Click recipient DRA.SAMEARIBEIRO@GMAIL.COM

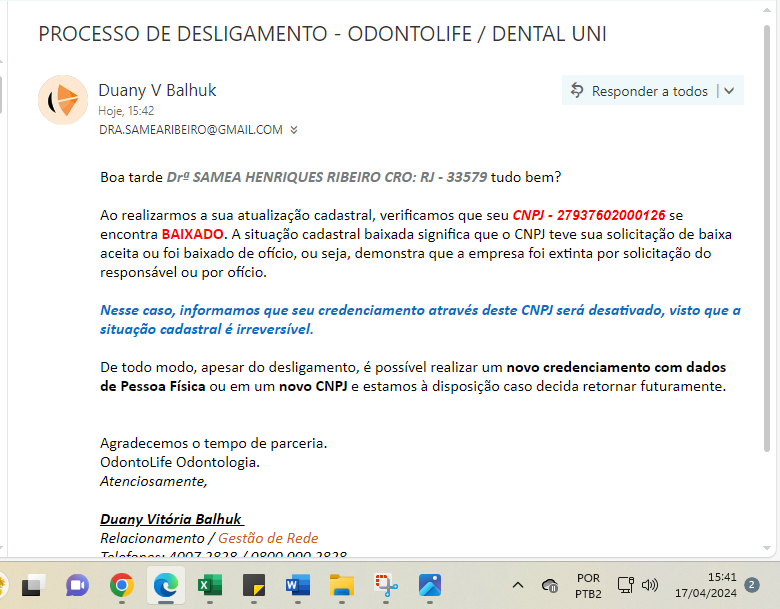click(x=191, y=130)
